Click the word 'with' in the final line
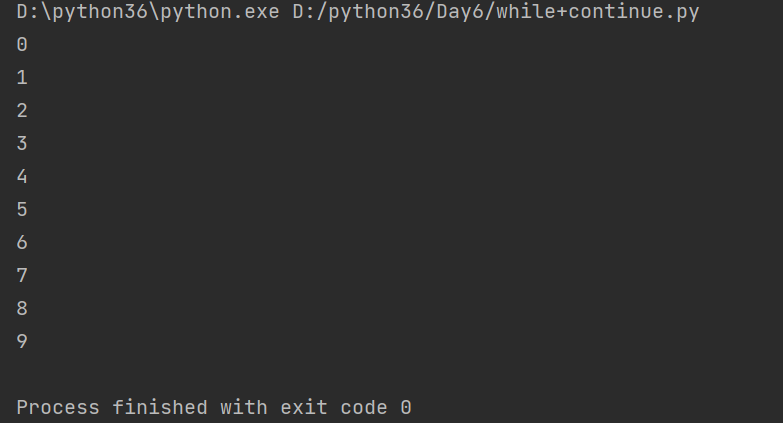This screenshot has height=423, width=783. click(x=243, y=408)
